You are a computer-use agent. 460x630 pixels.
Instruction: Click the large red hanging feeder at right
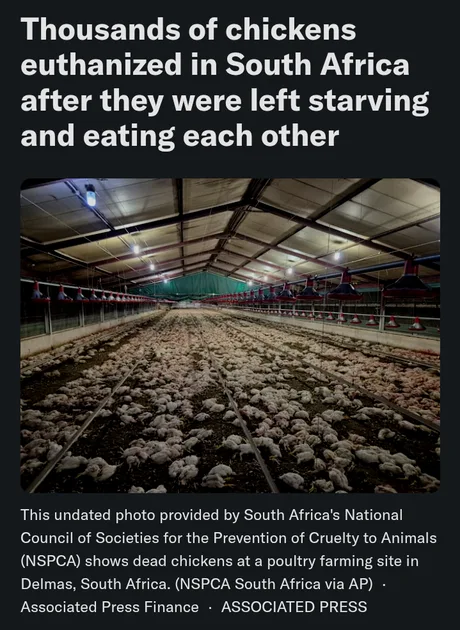point(409,278)
